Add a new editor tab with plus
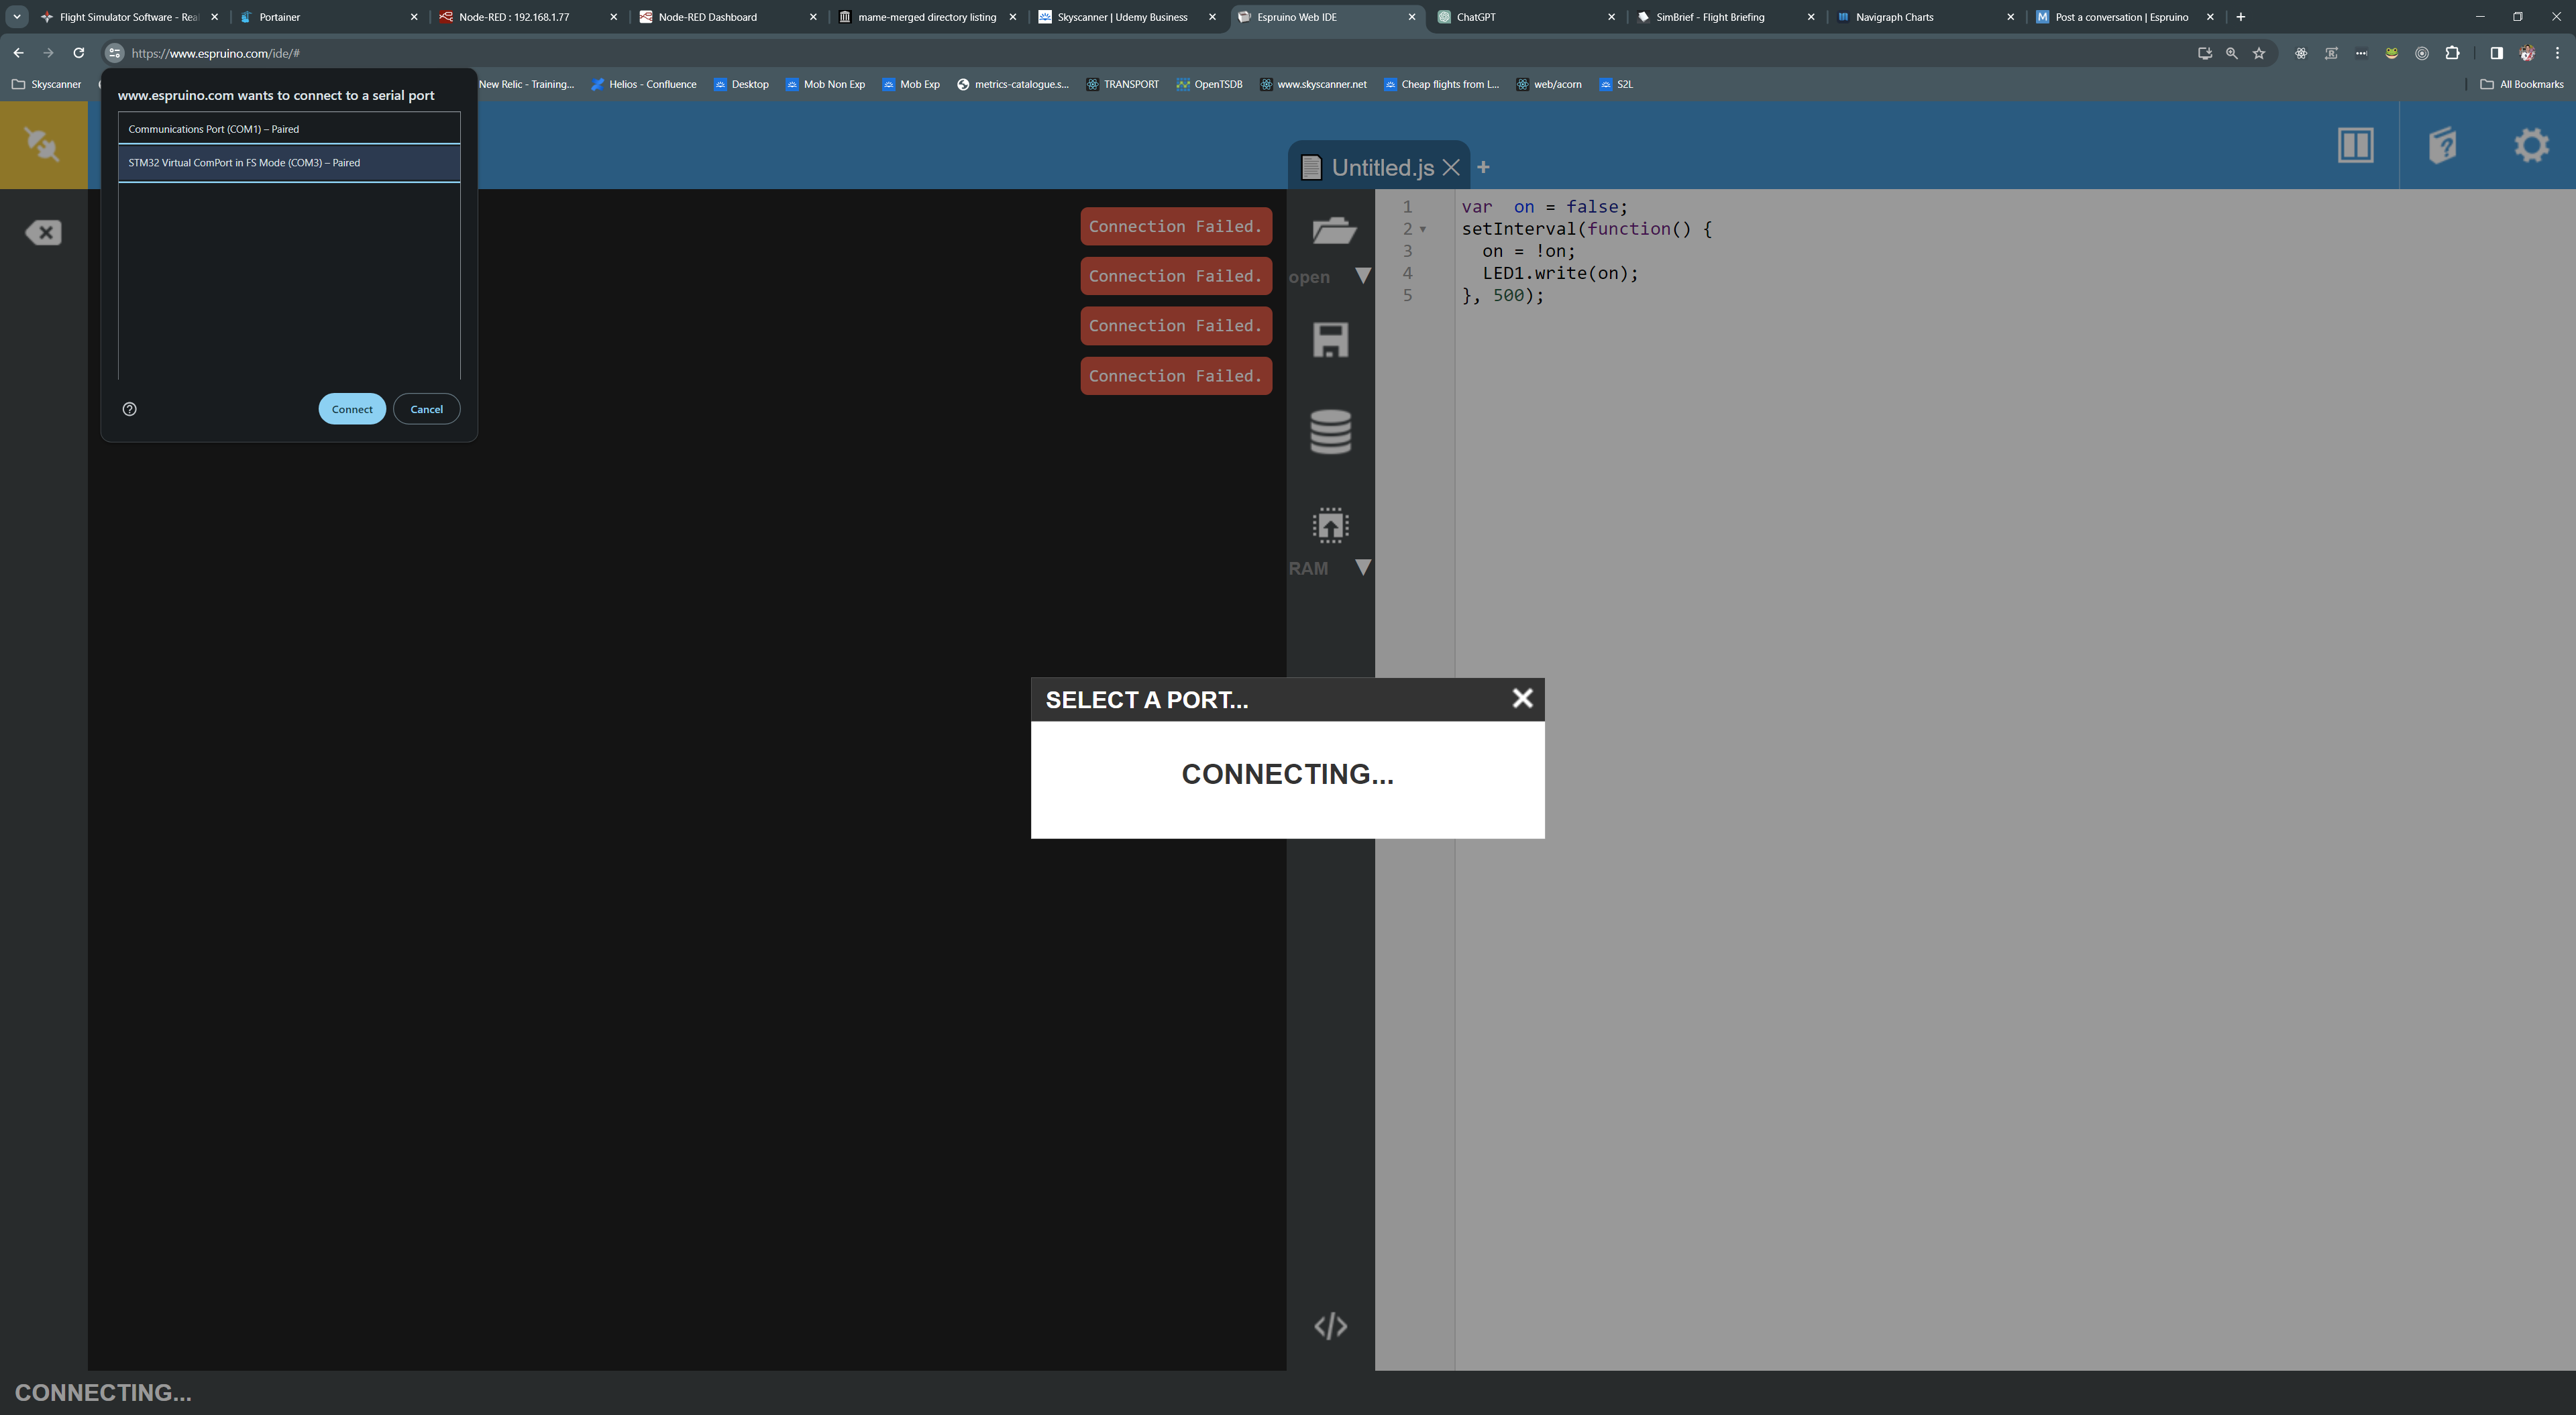Image resolution: width=2576 pixels, height=1415 pixels. (1483, 167)
